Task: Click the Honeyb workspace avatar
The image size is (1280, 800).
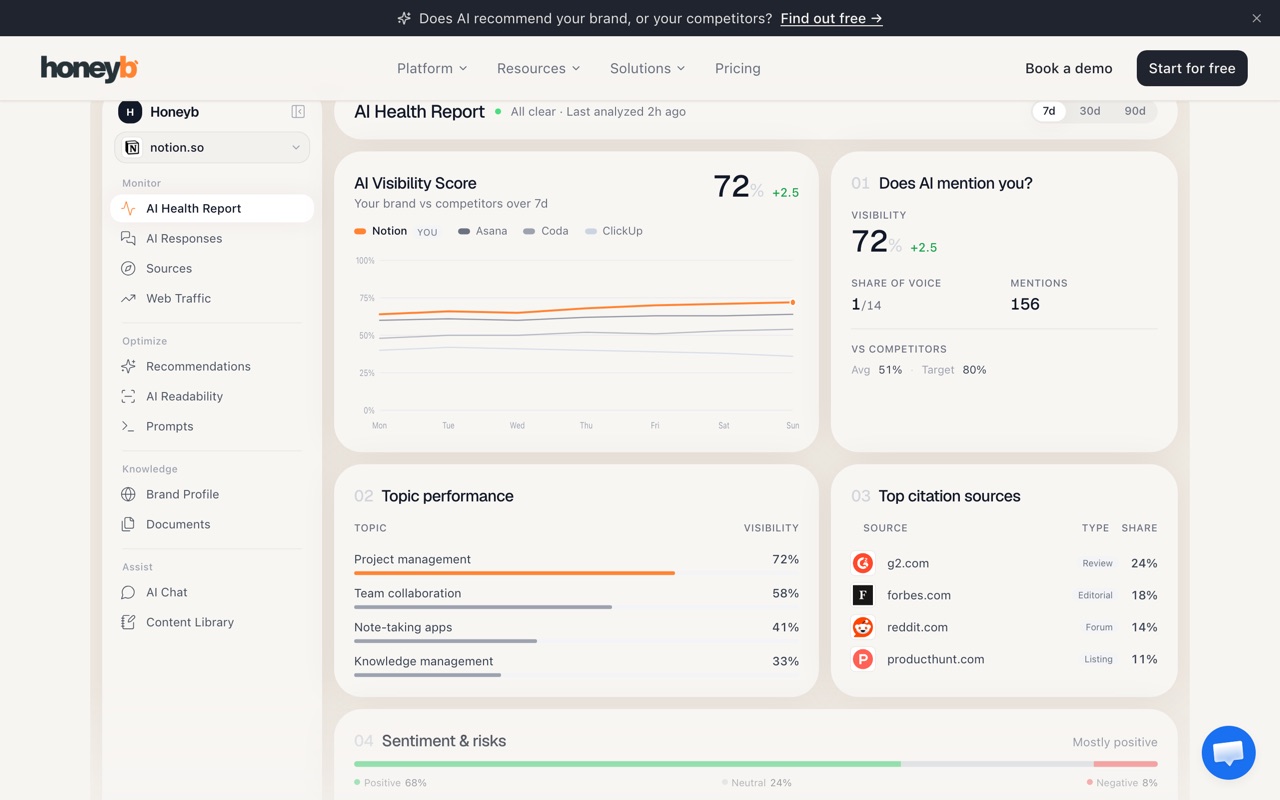Action: [130, 112]
